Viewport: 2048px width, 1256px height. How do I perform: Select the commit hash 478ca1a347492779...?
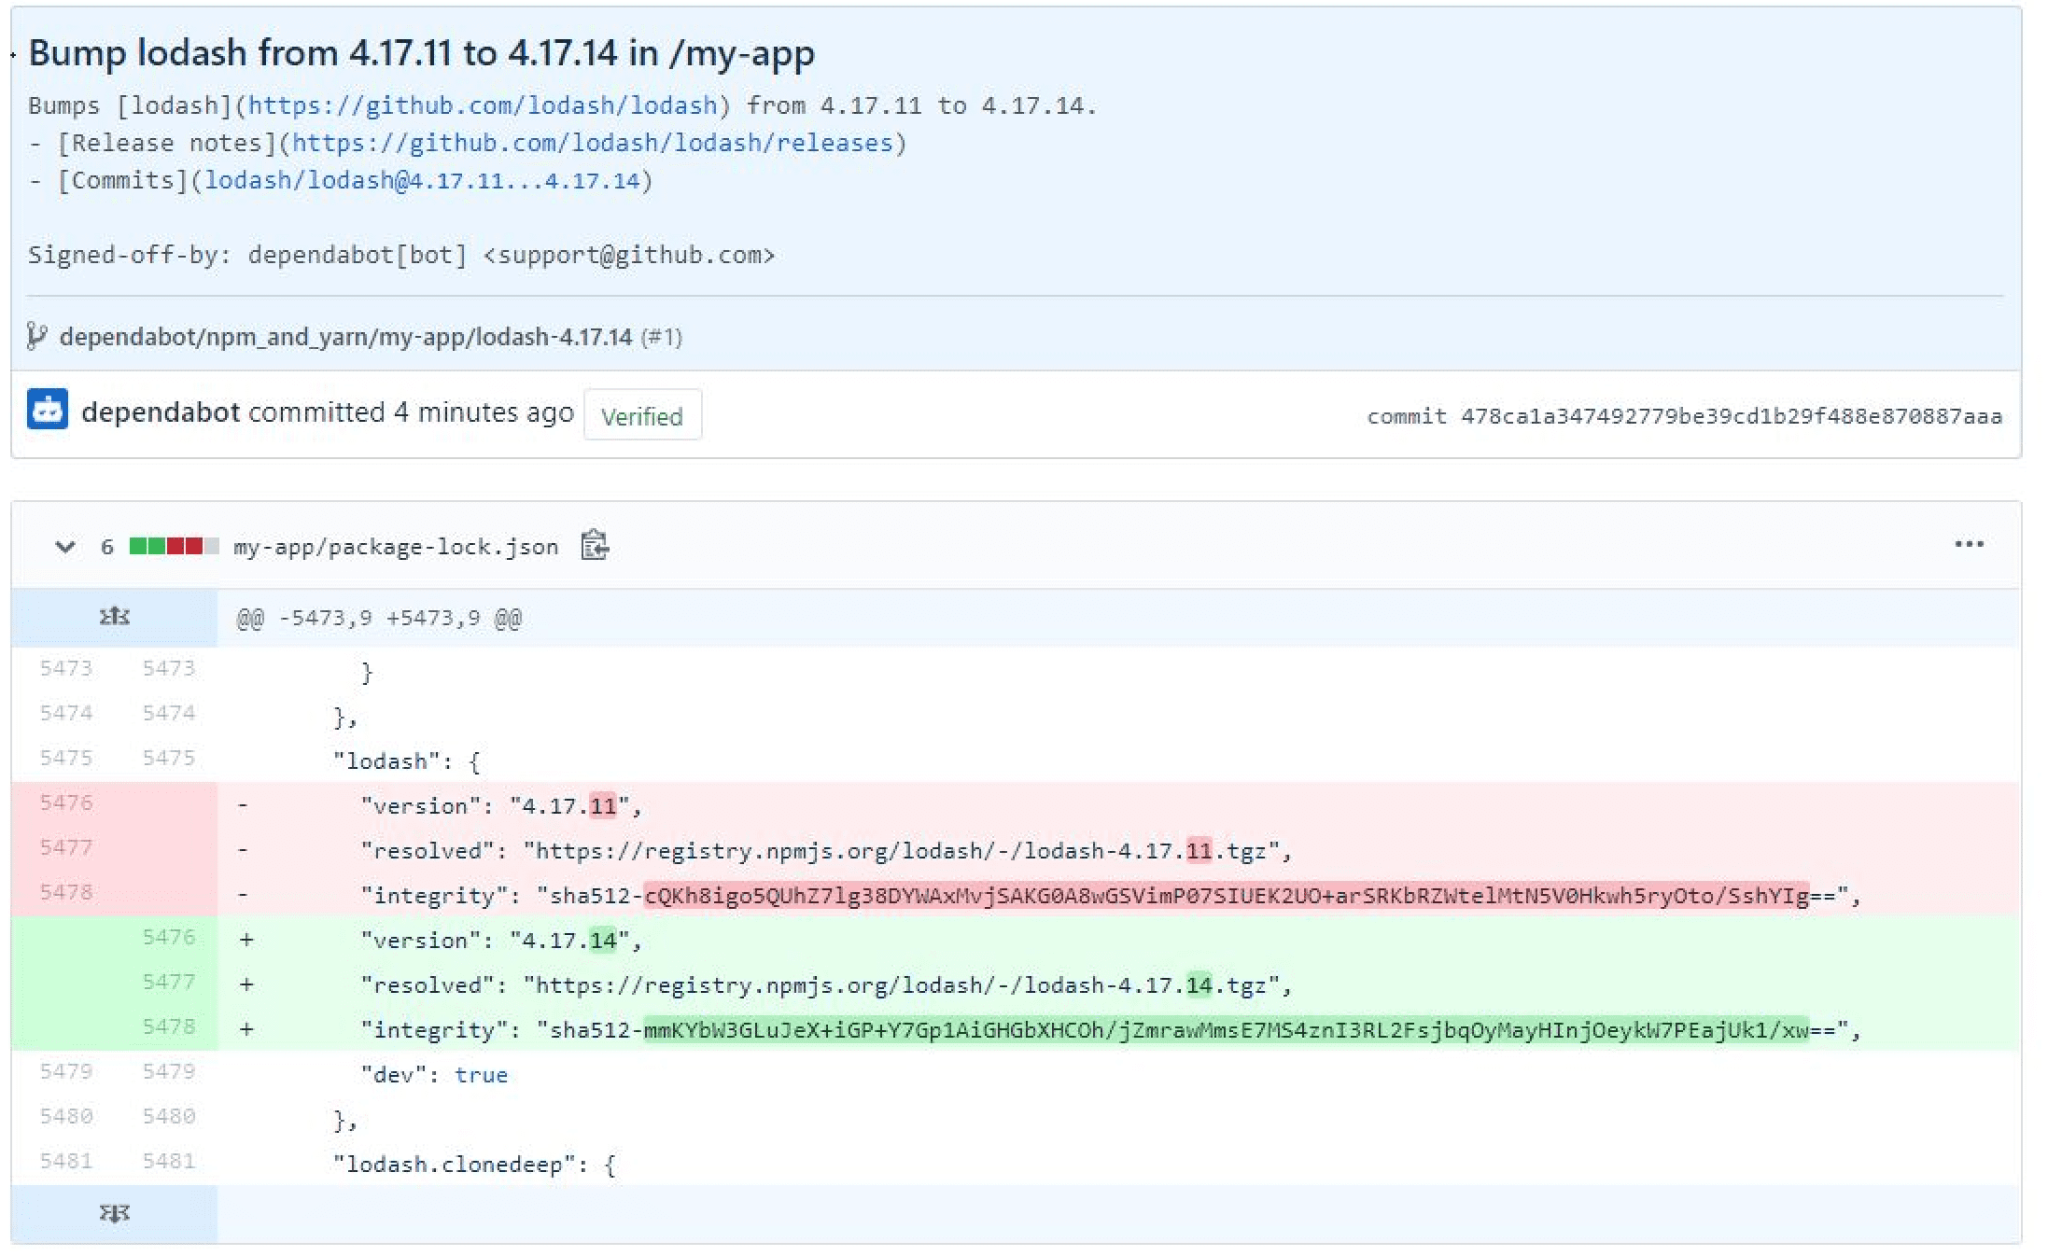1731,416
